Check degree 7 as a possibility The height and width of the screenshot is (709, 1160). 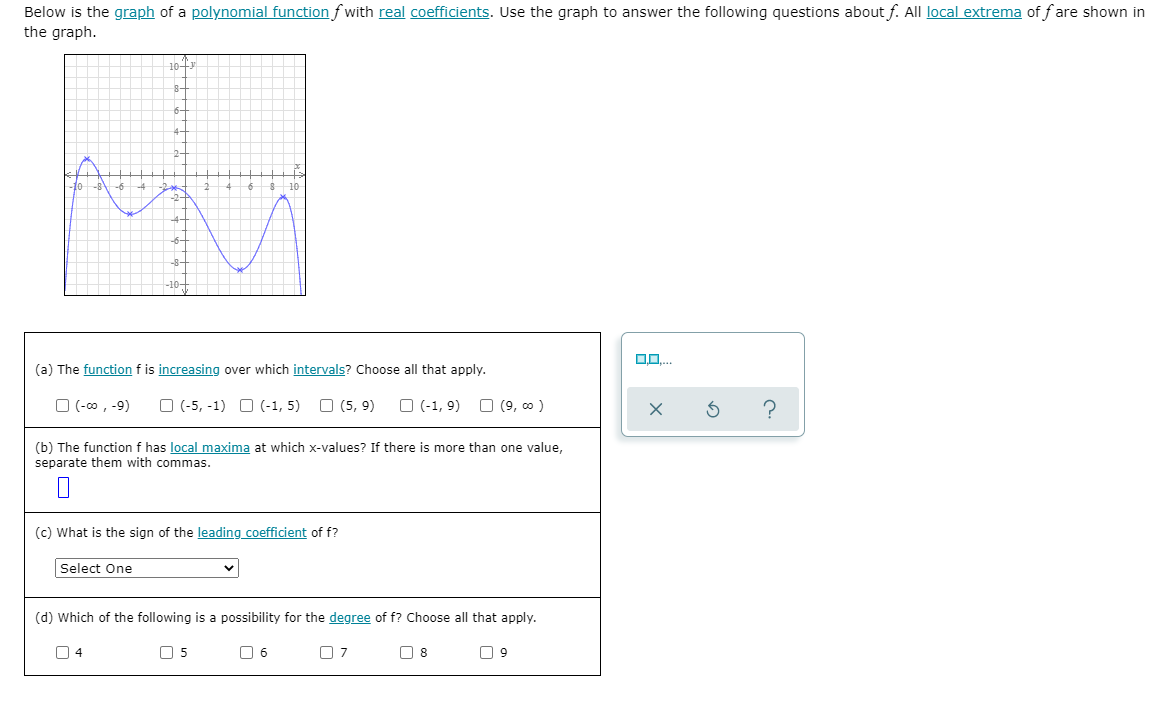[x=324, y=651]
